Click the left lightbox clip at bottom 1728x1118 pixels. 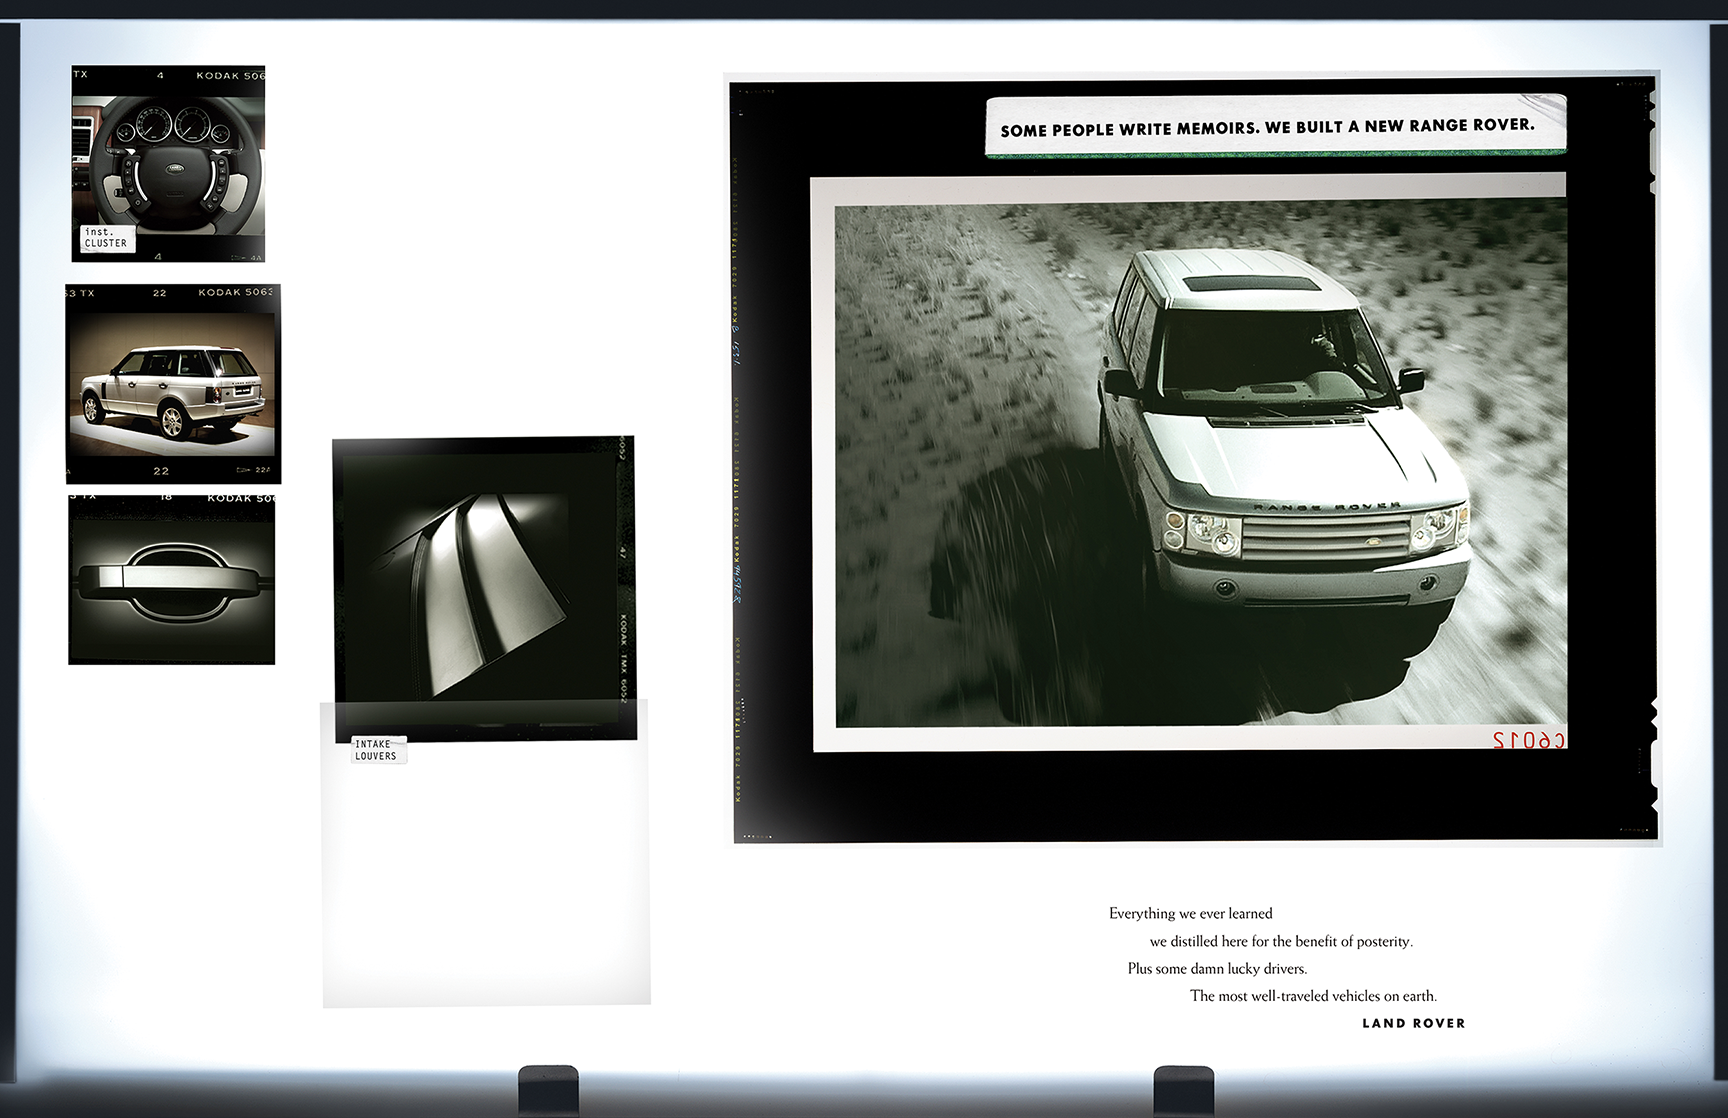[x=548, y=1089]
